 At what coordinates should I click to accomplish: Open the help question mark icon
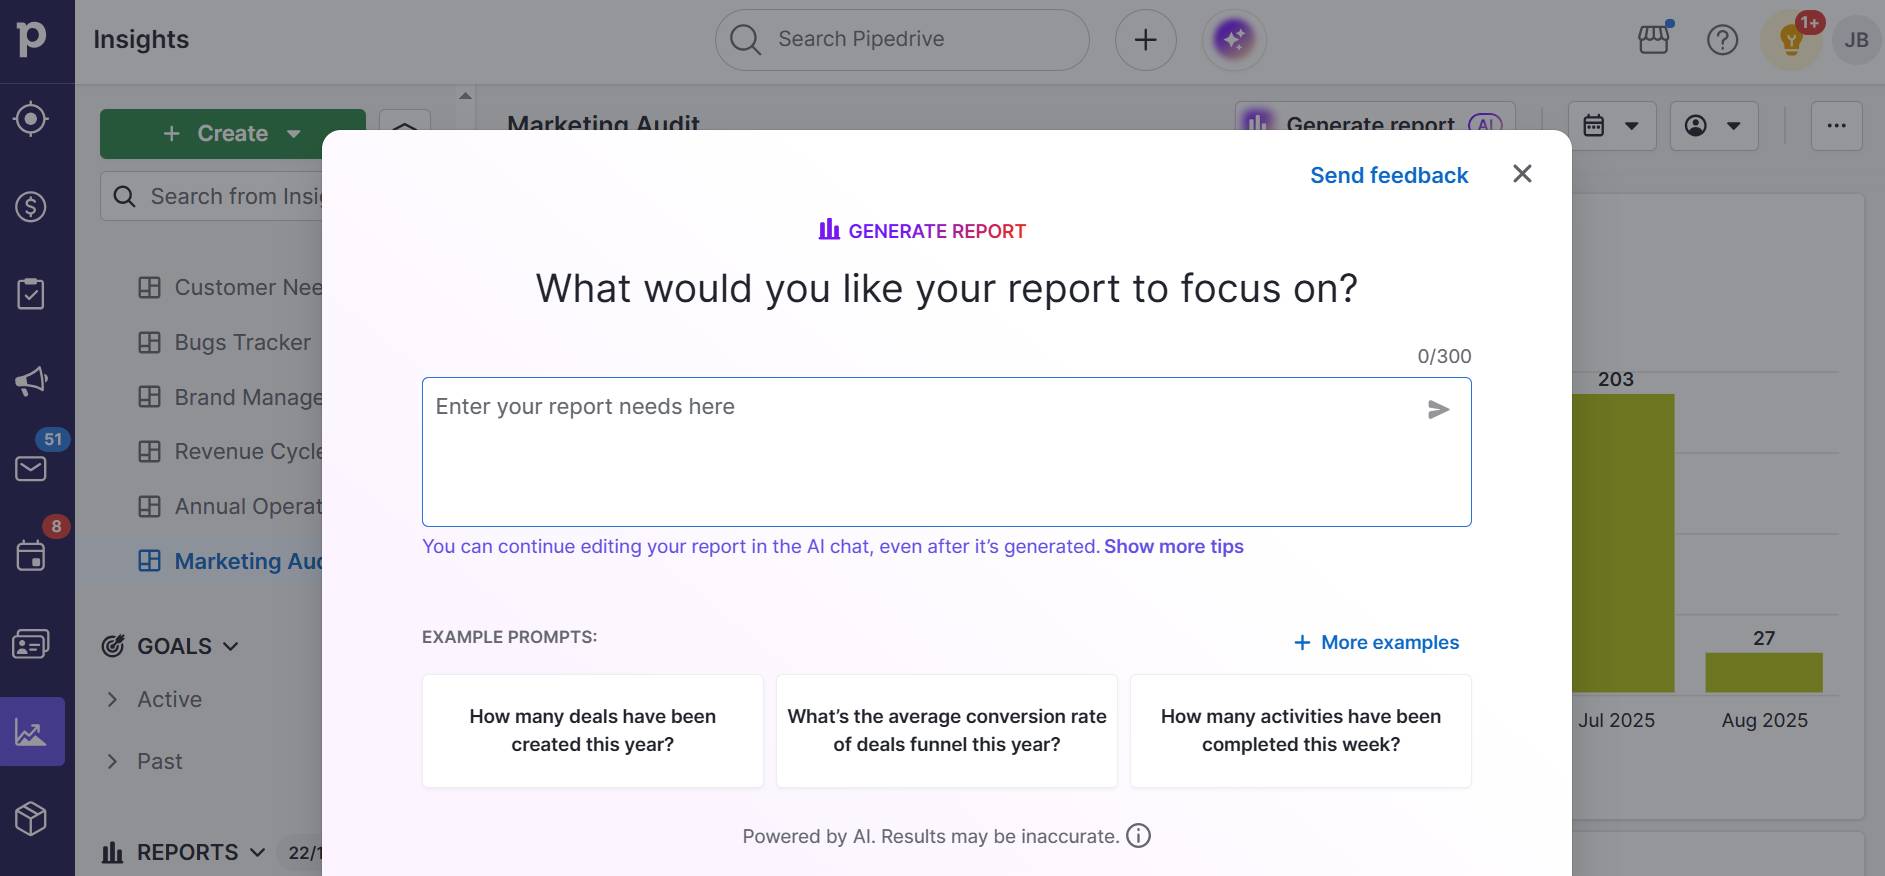pyautogui.click(x=1722, y=40)
